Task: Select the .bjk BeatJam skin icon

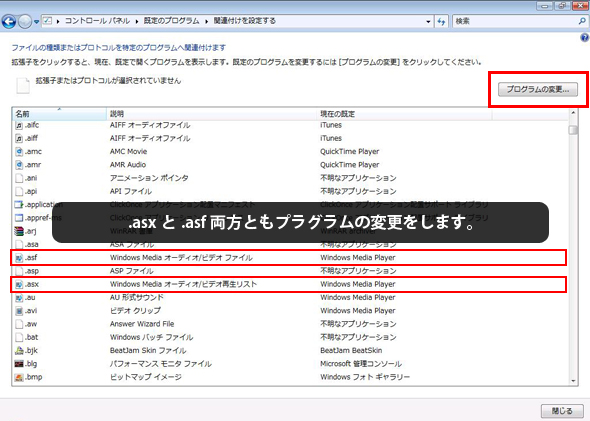Action: pyautogui.click(x=19, y=350)
